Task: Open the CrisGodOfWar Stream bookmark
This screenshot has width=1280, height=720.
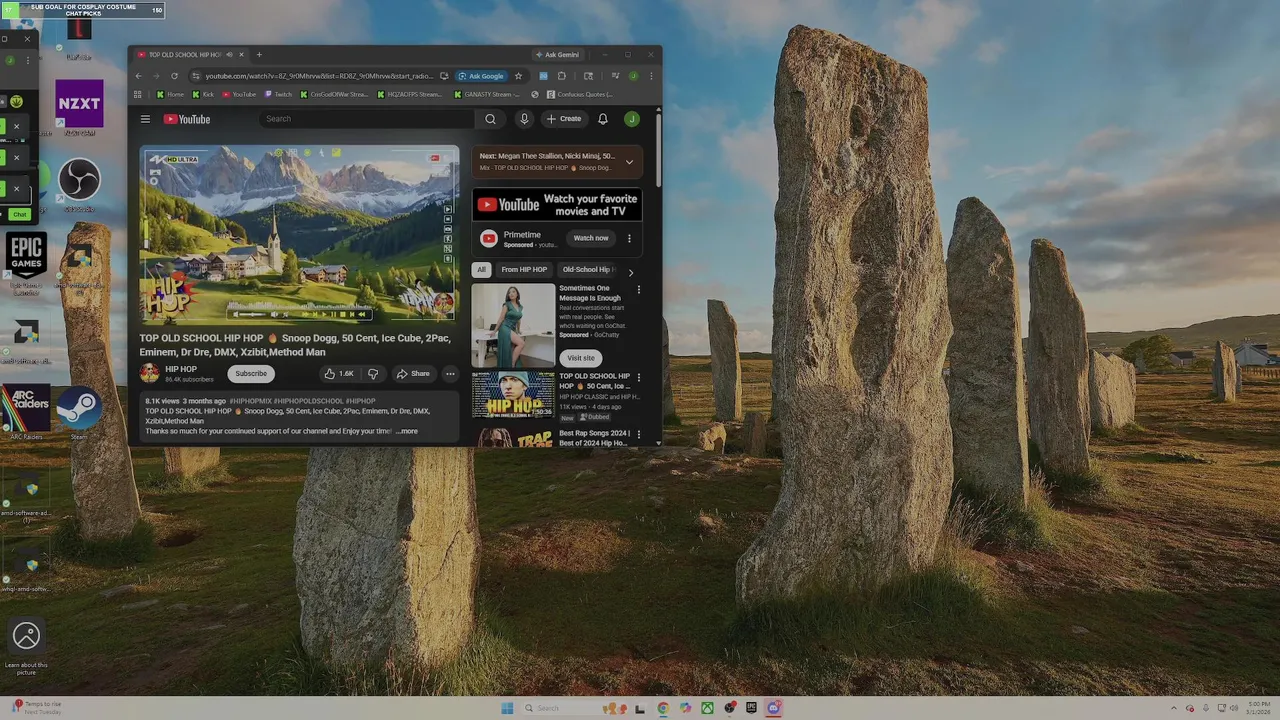Action: click(334, 95)
